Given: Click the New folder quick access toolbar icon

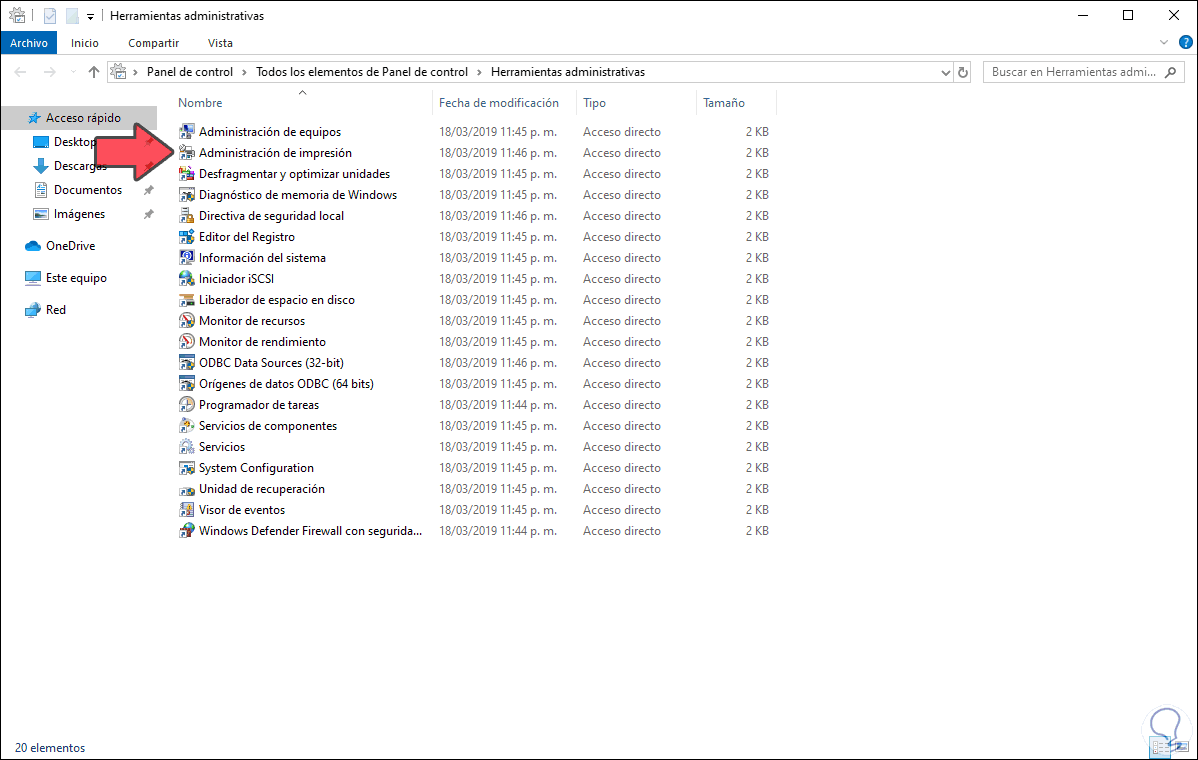Looking at the screenshot, I should [x=72, y=15].
